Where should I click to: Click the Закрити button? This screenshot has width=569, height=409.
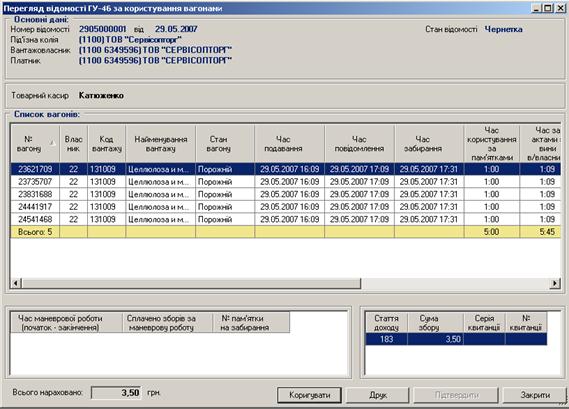pyautogui.click(x=535, y=395)
